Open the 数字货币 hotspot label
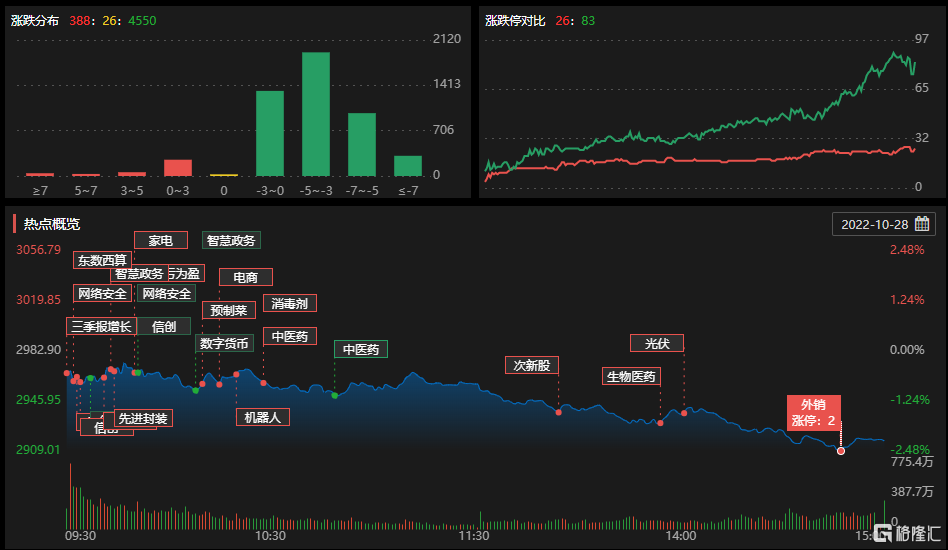 point(224,343)
